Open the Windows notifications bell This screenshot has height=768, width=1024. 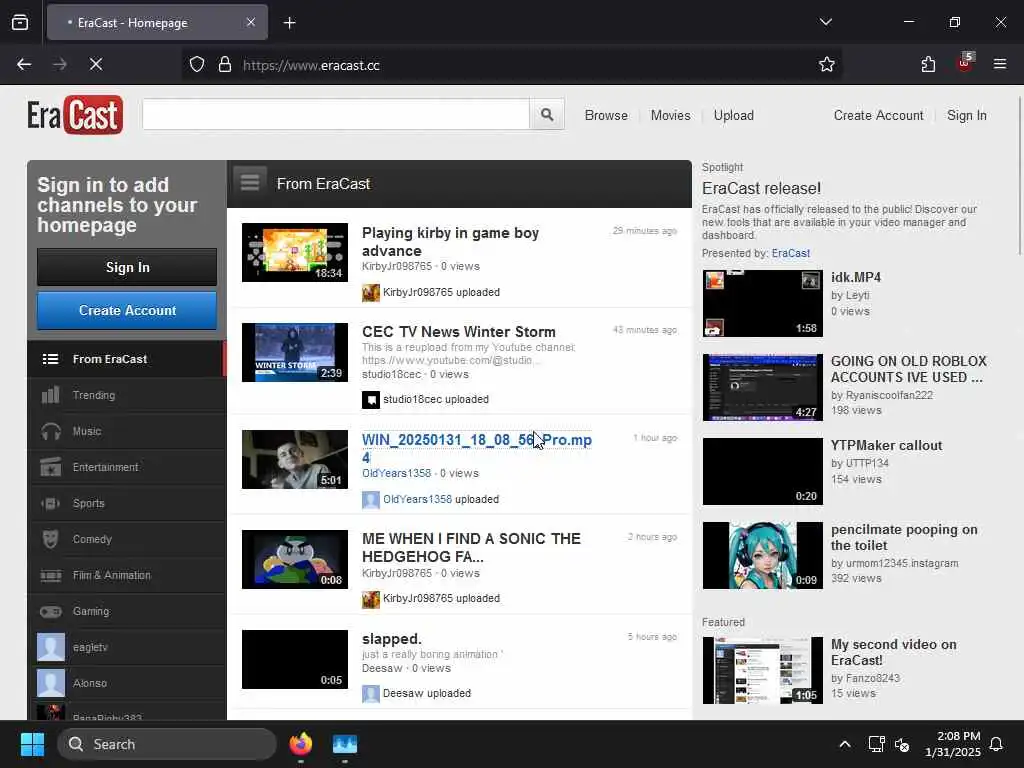pos(997,744)
